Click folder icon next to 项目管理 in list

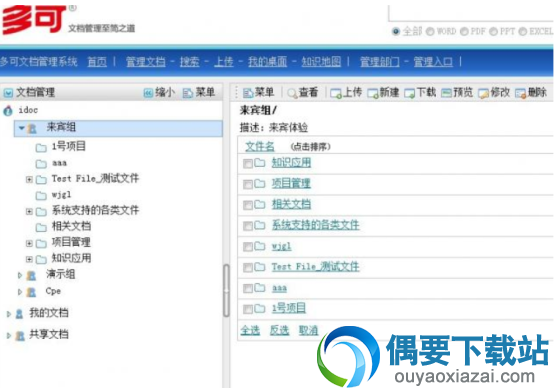[x=260, y=184]
